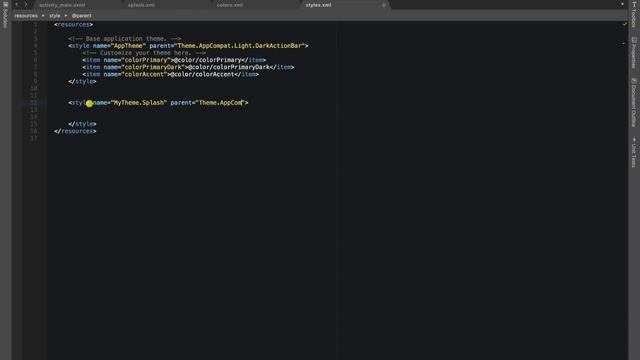
Task: Click the closing style tag on line 9
Action: 82,81
